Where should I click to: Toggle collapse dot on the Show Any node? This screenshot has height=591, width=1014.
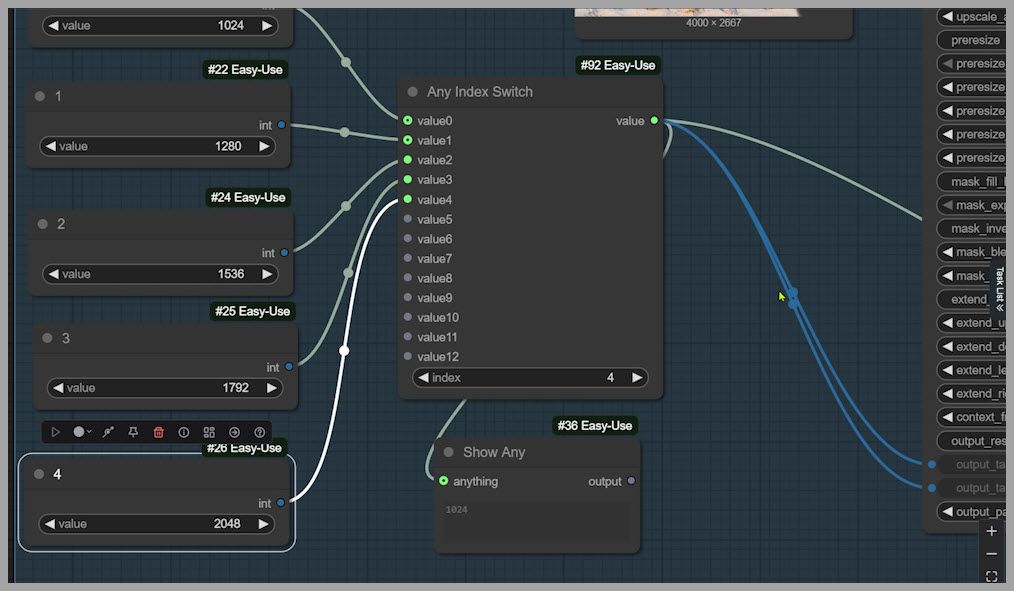(x=448, y=453)
